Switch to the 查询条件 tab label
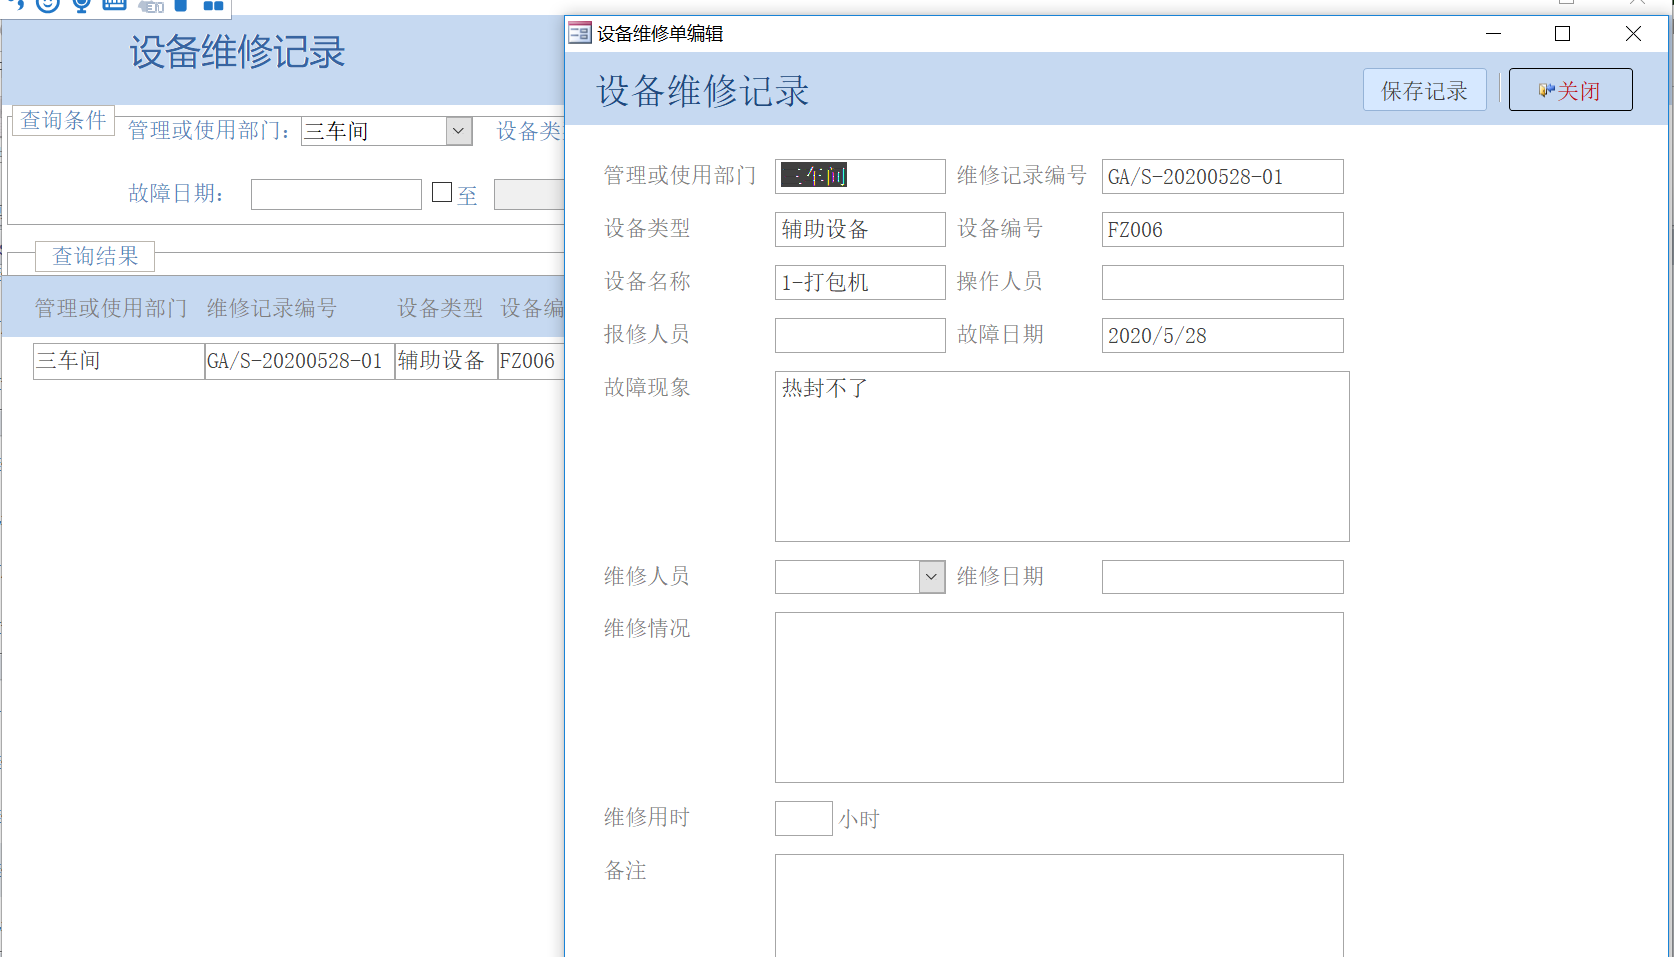 [64, 120]
